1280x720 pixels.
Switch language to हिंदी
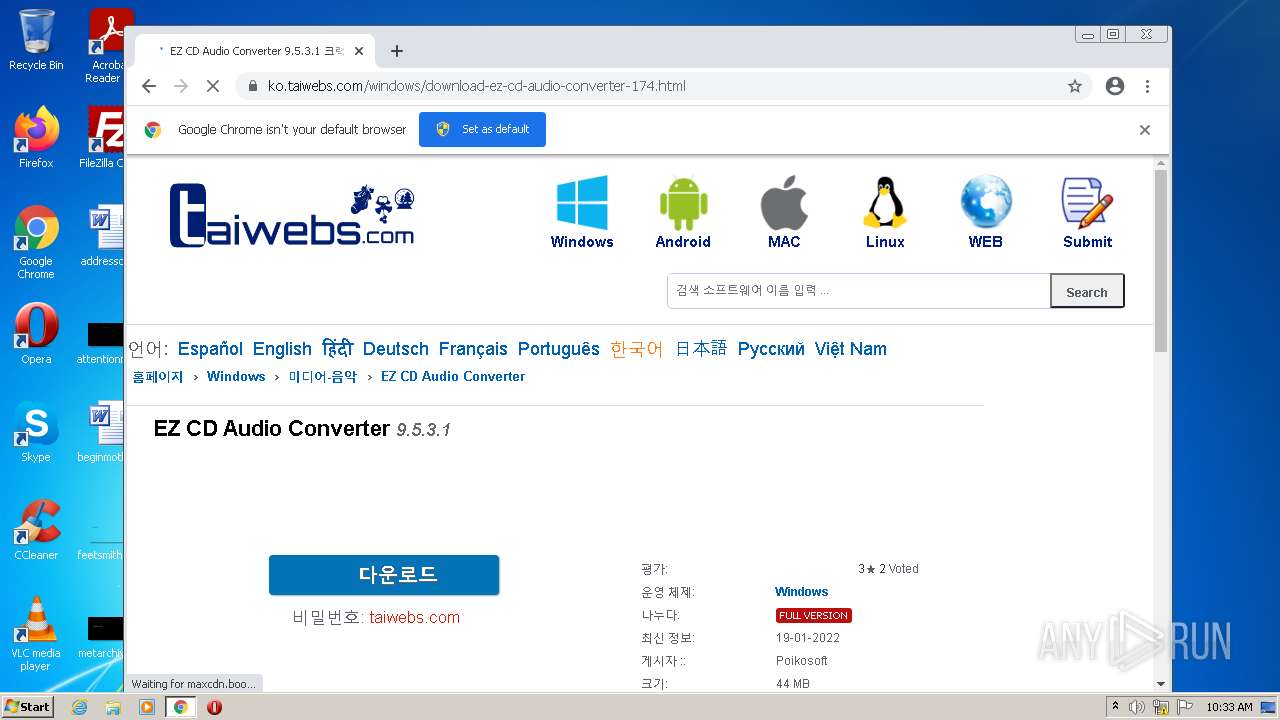pyautogui.click(x=337, y=349)
